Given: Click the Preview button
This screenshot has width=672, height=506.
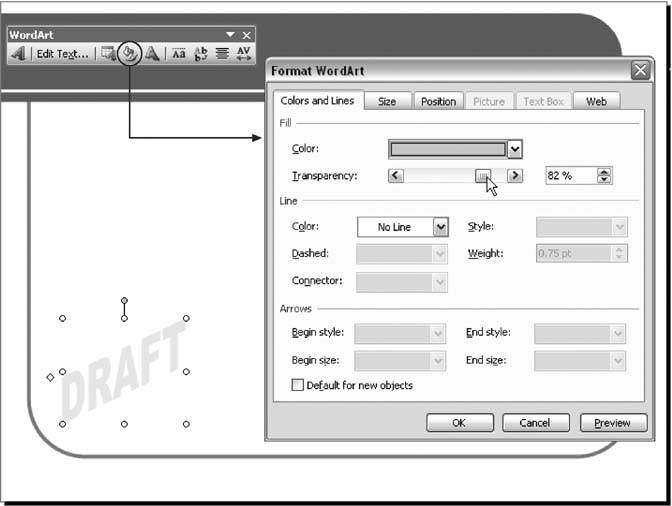Looking at the screenshot, I should tap(613, 423).
